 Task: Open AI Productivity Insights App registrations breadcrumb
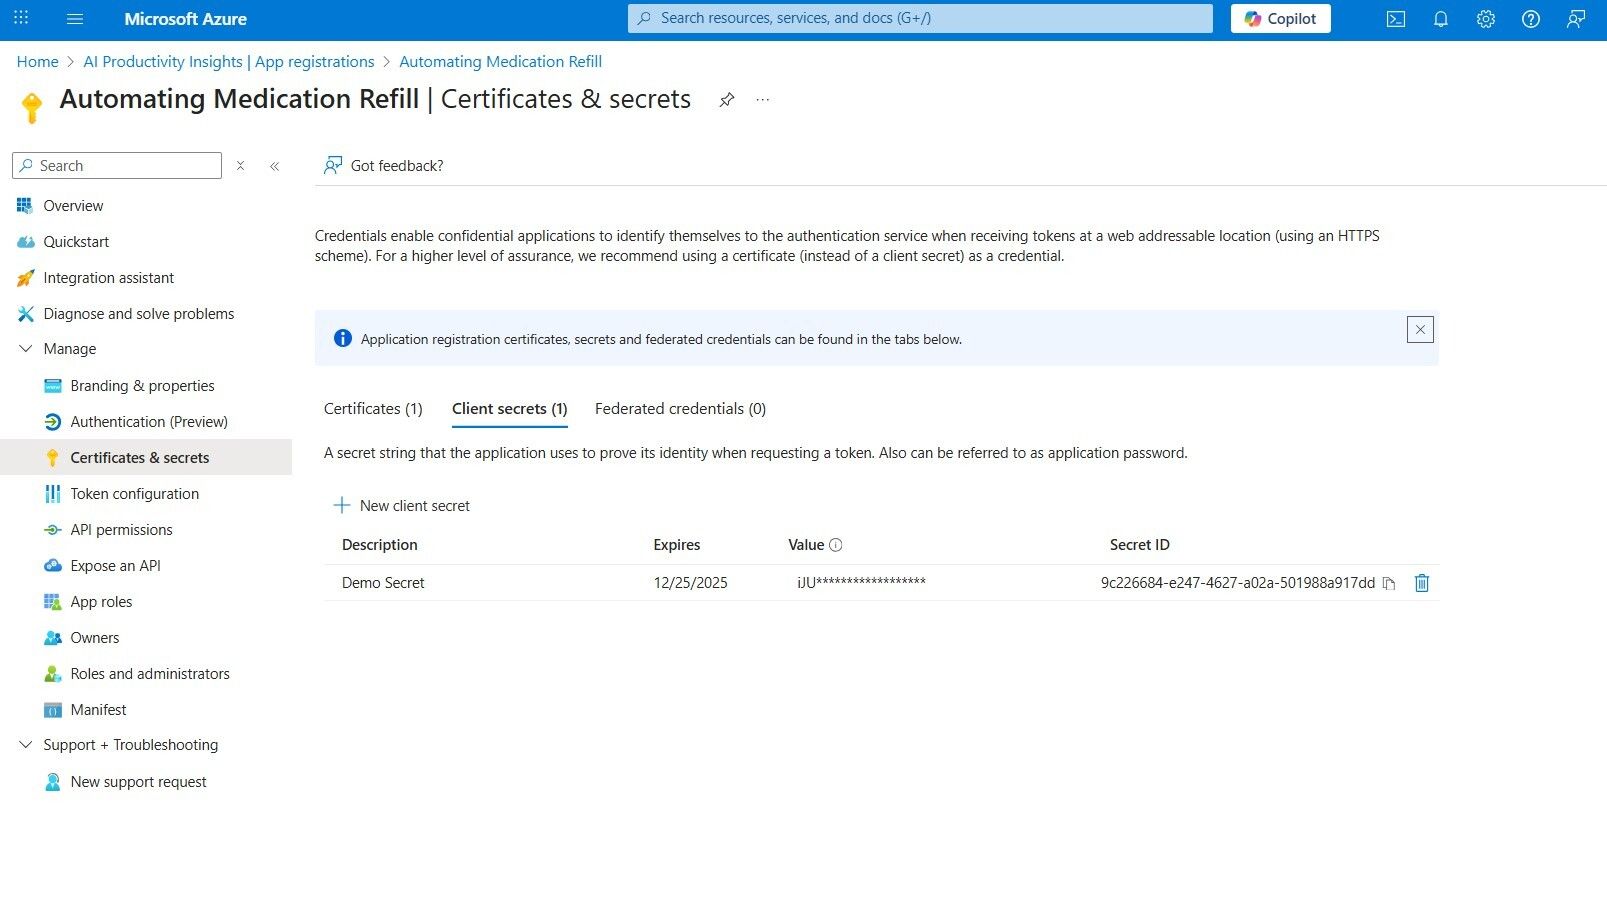(x=229, y=62)
